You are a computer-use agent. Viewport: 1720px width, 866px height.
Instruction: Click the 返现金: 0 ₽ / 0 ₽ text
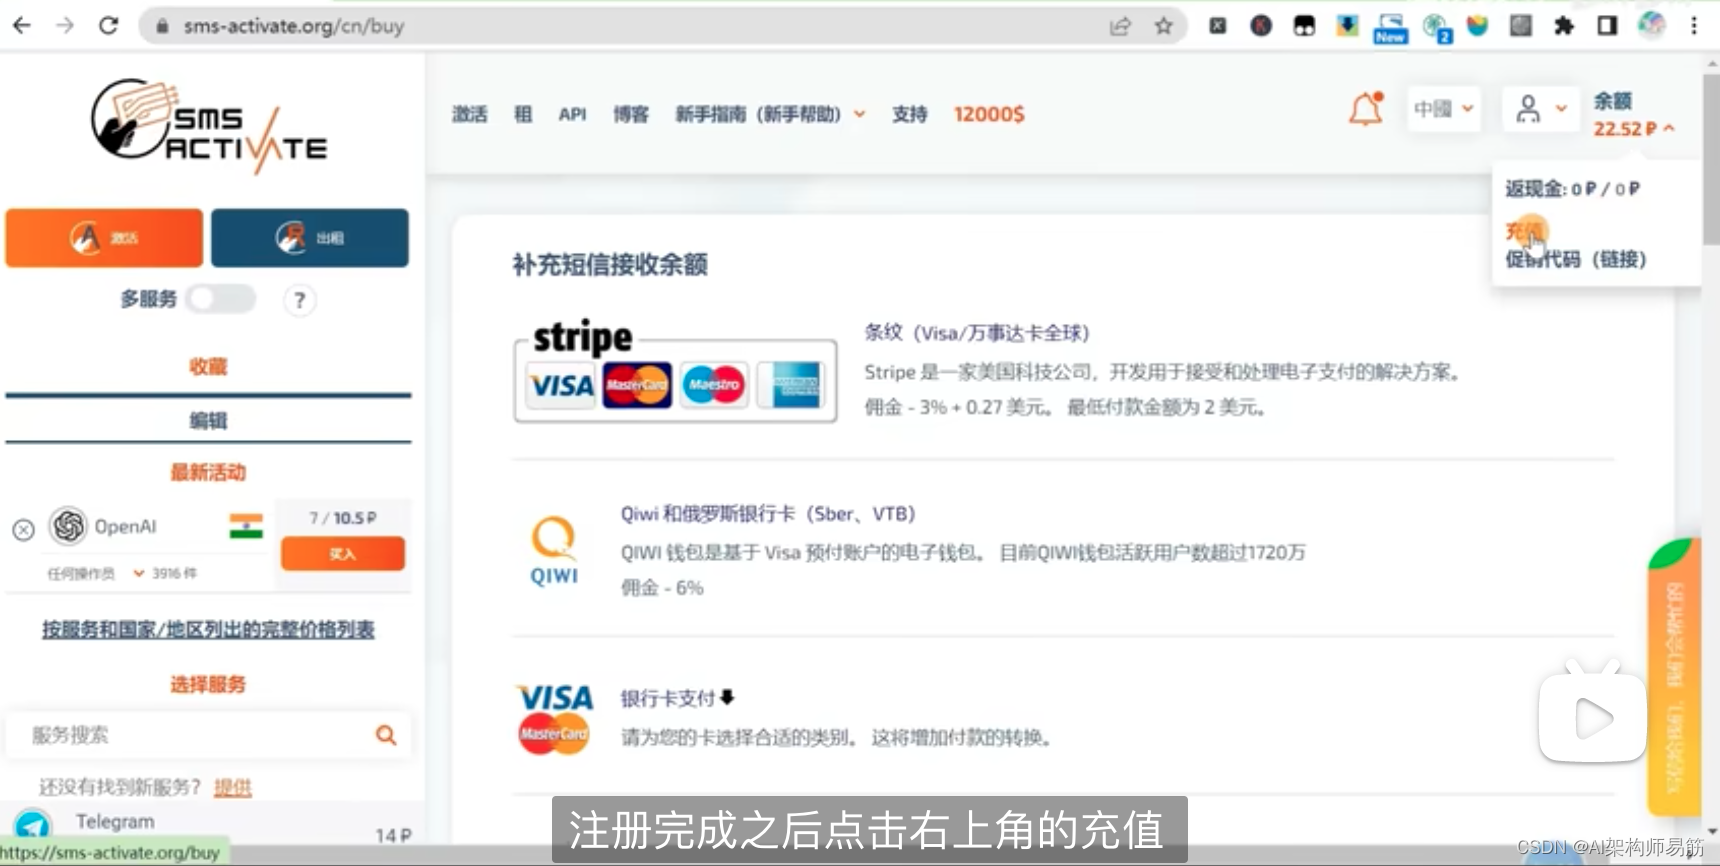[x=1572, y=189]
